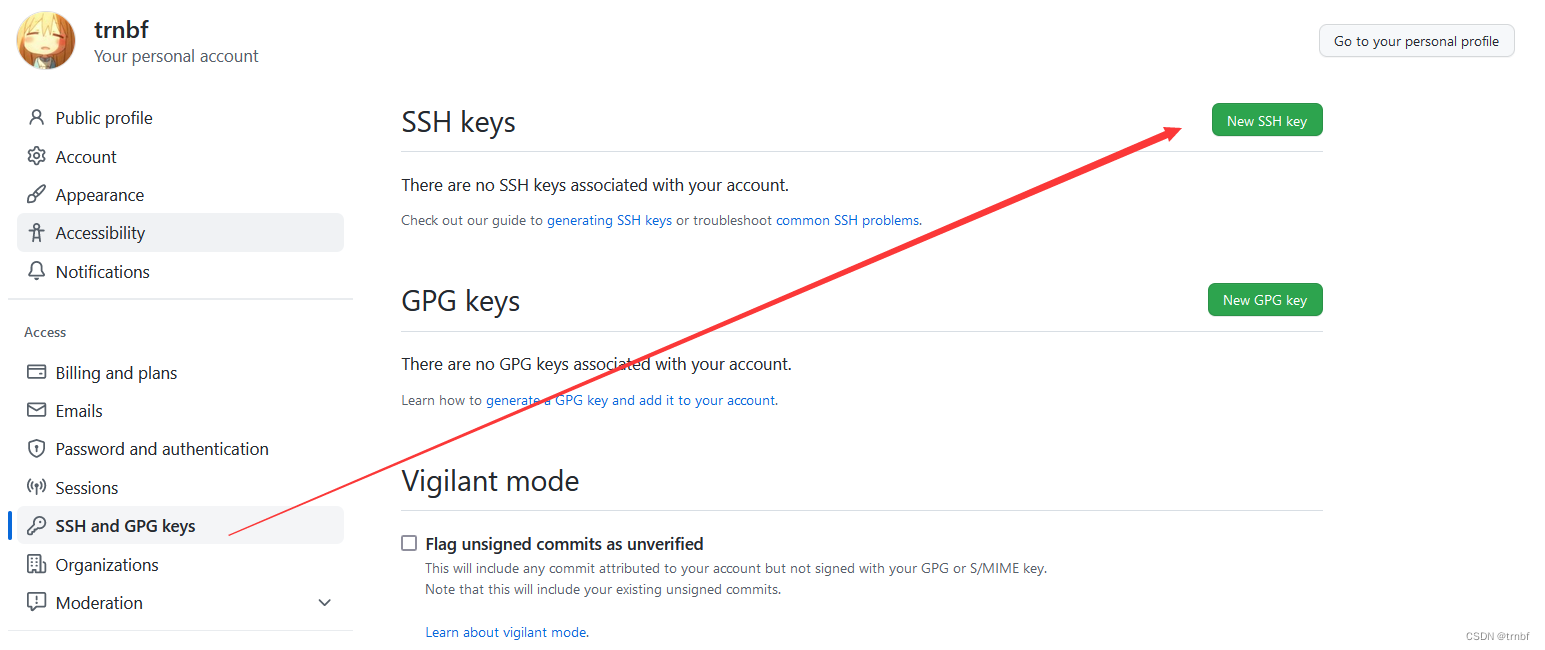Click the Notifications bell icon
The width and height of the screenshot is (1545, 650).
(37, 272)
